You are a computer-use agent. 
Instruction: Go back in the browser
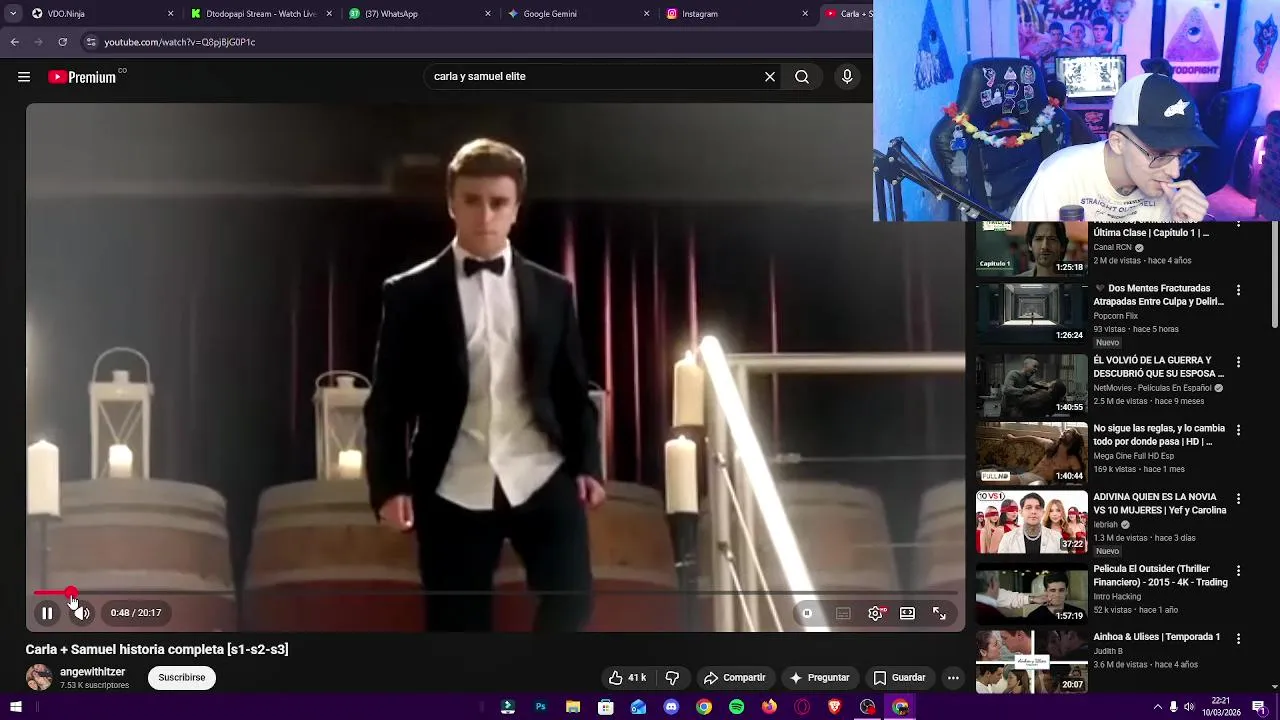click(x=15, y=42)
